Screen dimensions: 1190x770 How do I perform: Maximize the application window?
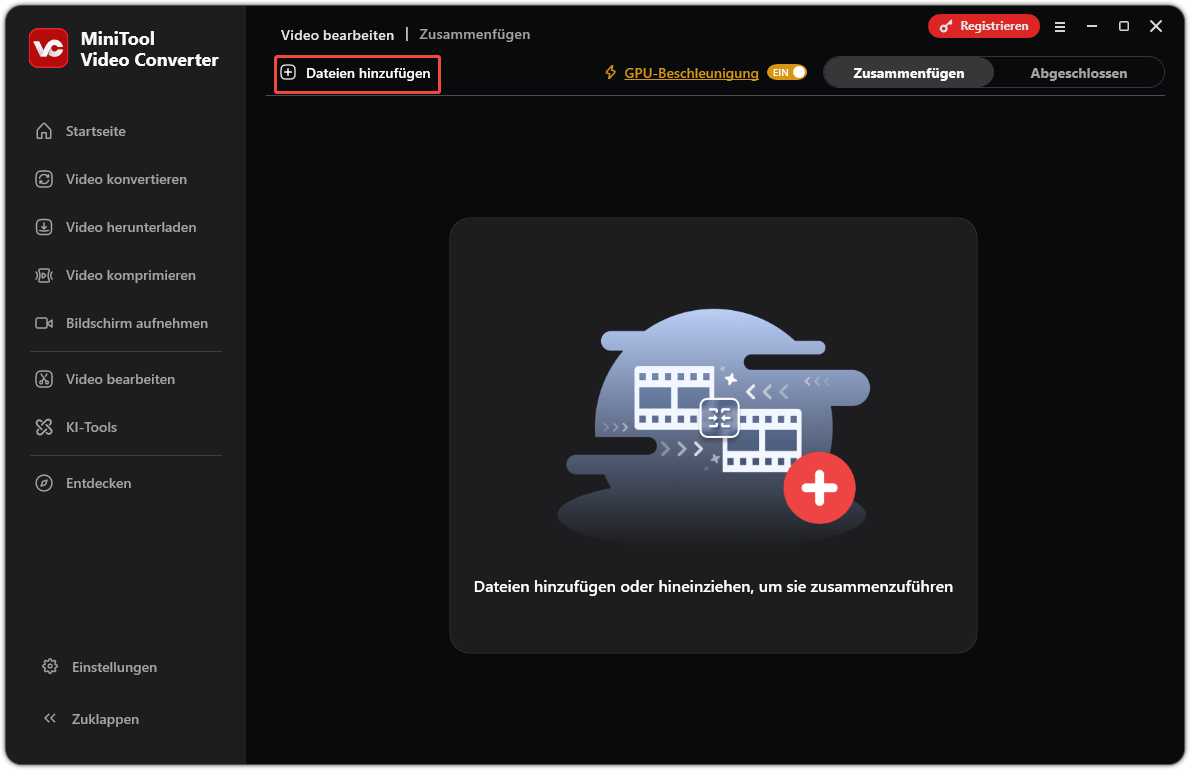(x=1124, y=27)
